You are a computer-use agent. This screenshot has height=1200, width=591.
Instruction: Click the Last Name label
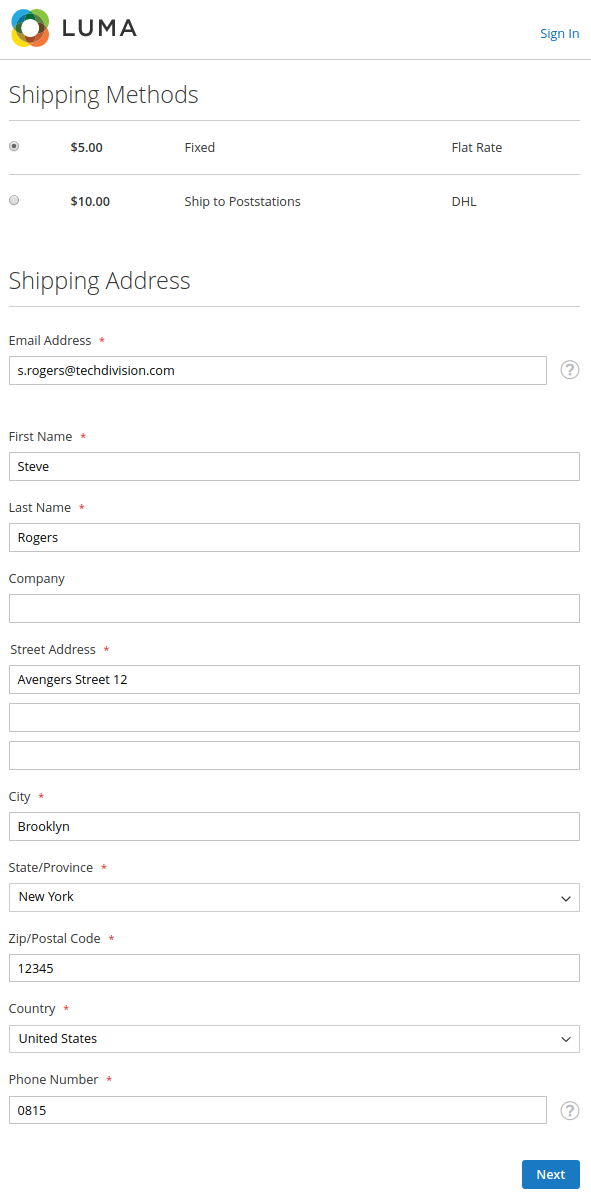40,507
